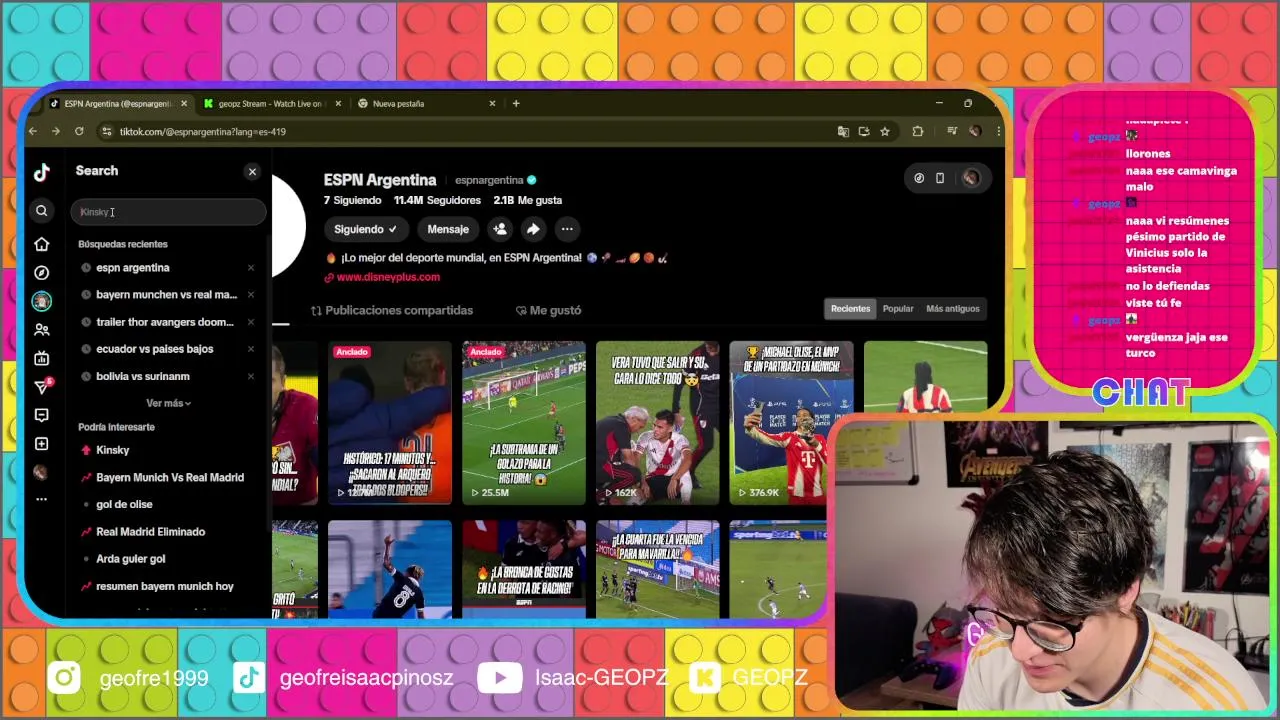Open the Activity inbox icon in sidebar
The image size is (1280, 720).
coord(41,415)
